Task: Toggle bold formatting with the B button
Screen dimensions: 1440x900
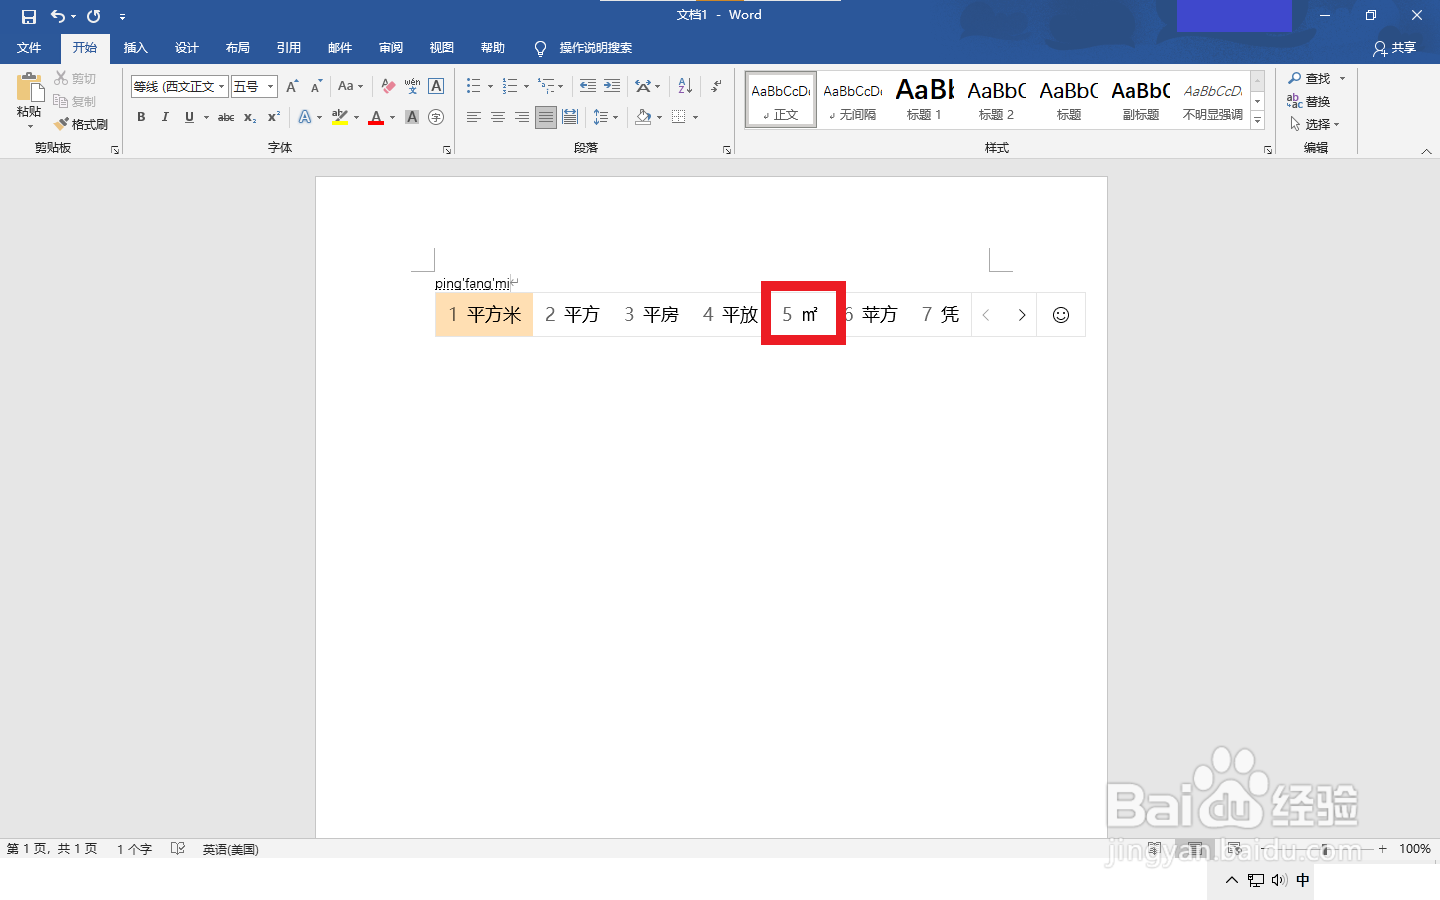Action: pos(141,117)
